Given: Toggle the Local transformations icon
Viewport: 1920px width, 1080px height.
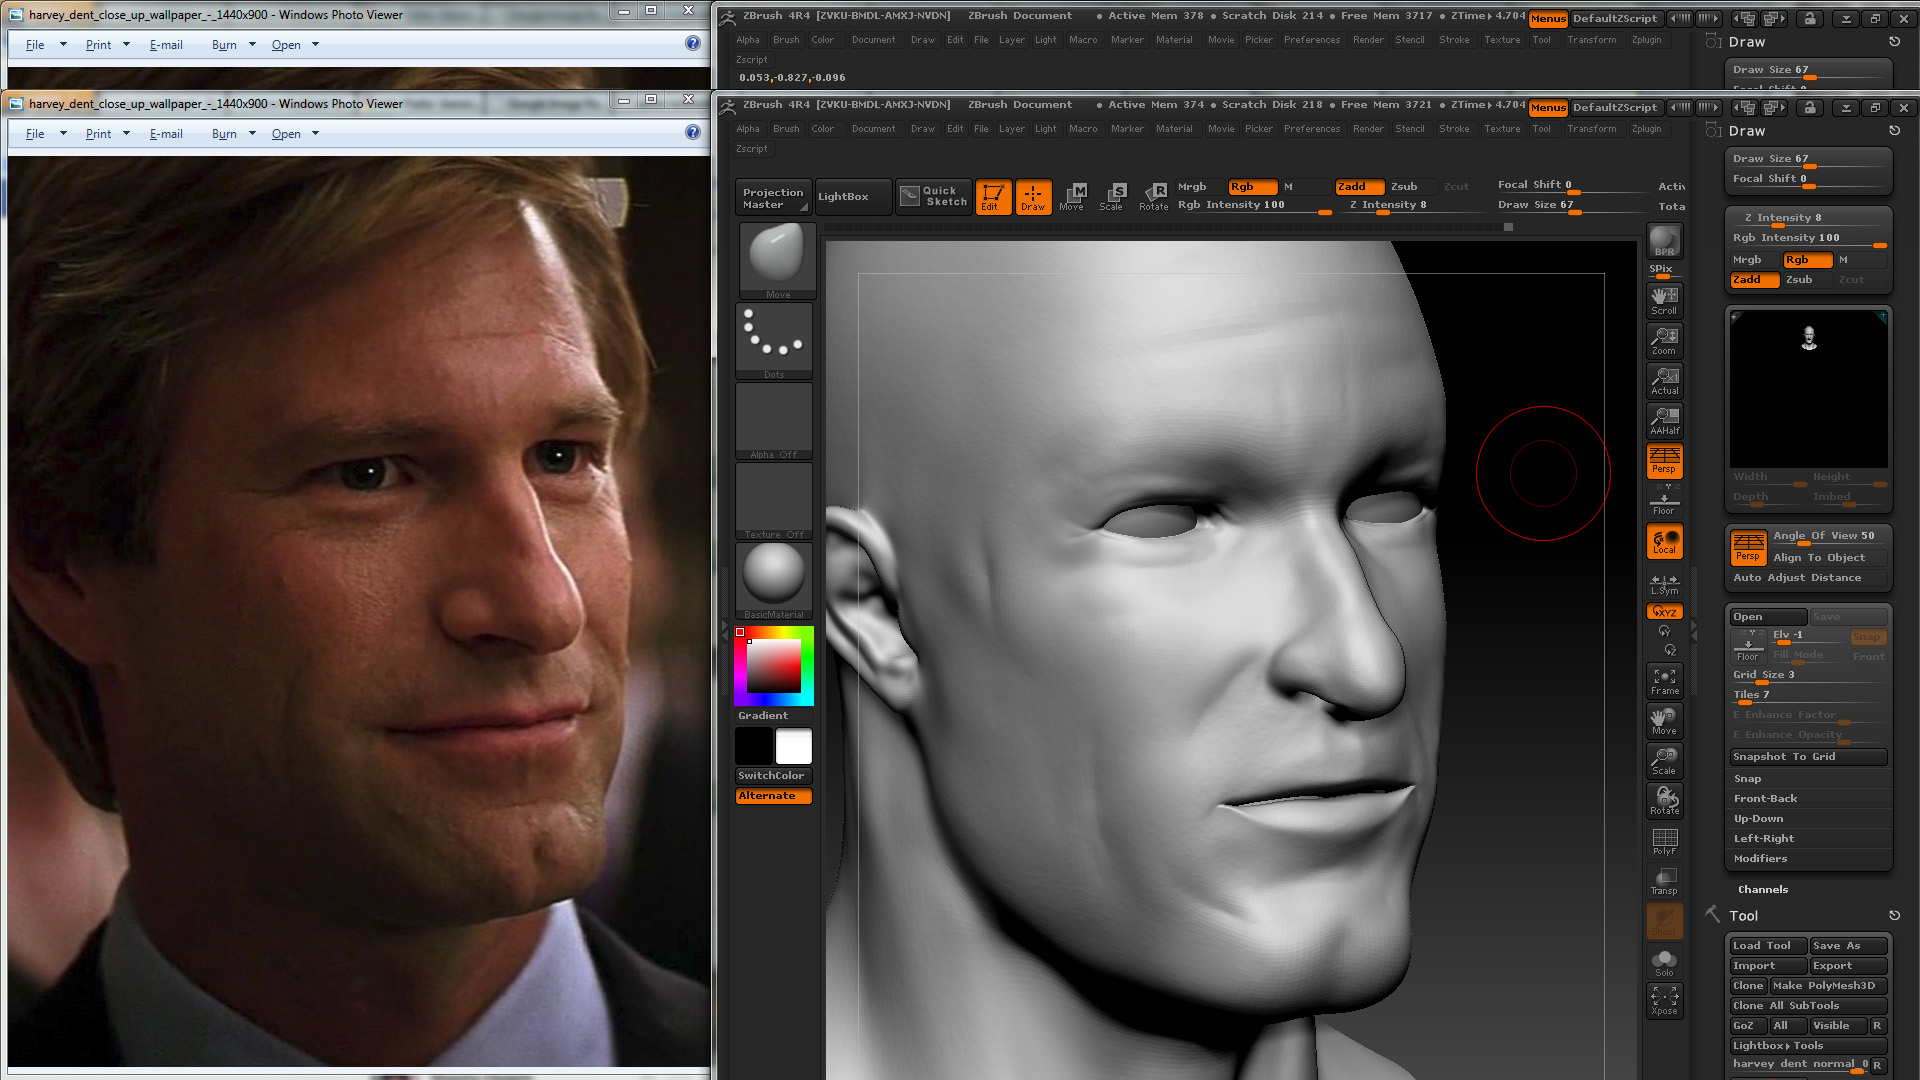Looking at the screenshot, I should (x=1664, y=541).
